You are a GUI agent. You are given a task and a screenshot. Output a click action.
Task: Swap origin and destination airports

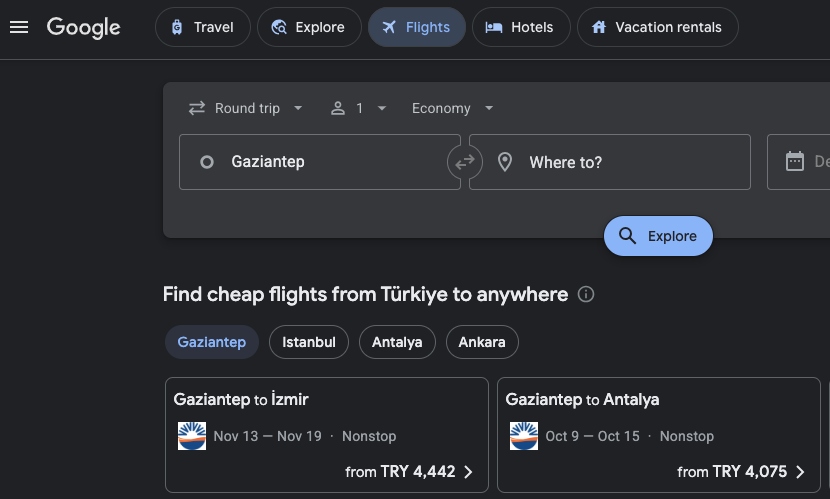click(465, 162)
